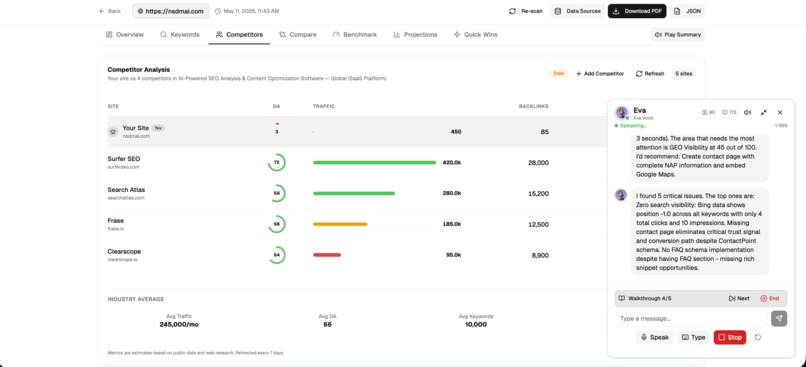This screenshot has height=367, width=806.
Task: Click Frase's DA ring showing 68
Action: pos(277,224)
